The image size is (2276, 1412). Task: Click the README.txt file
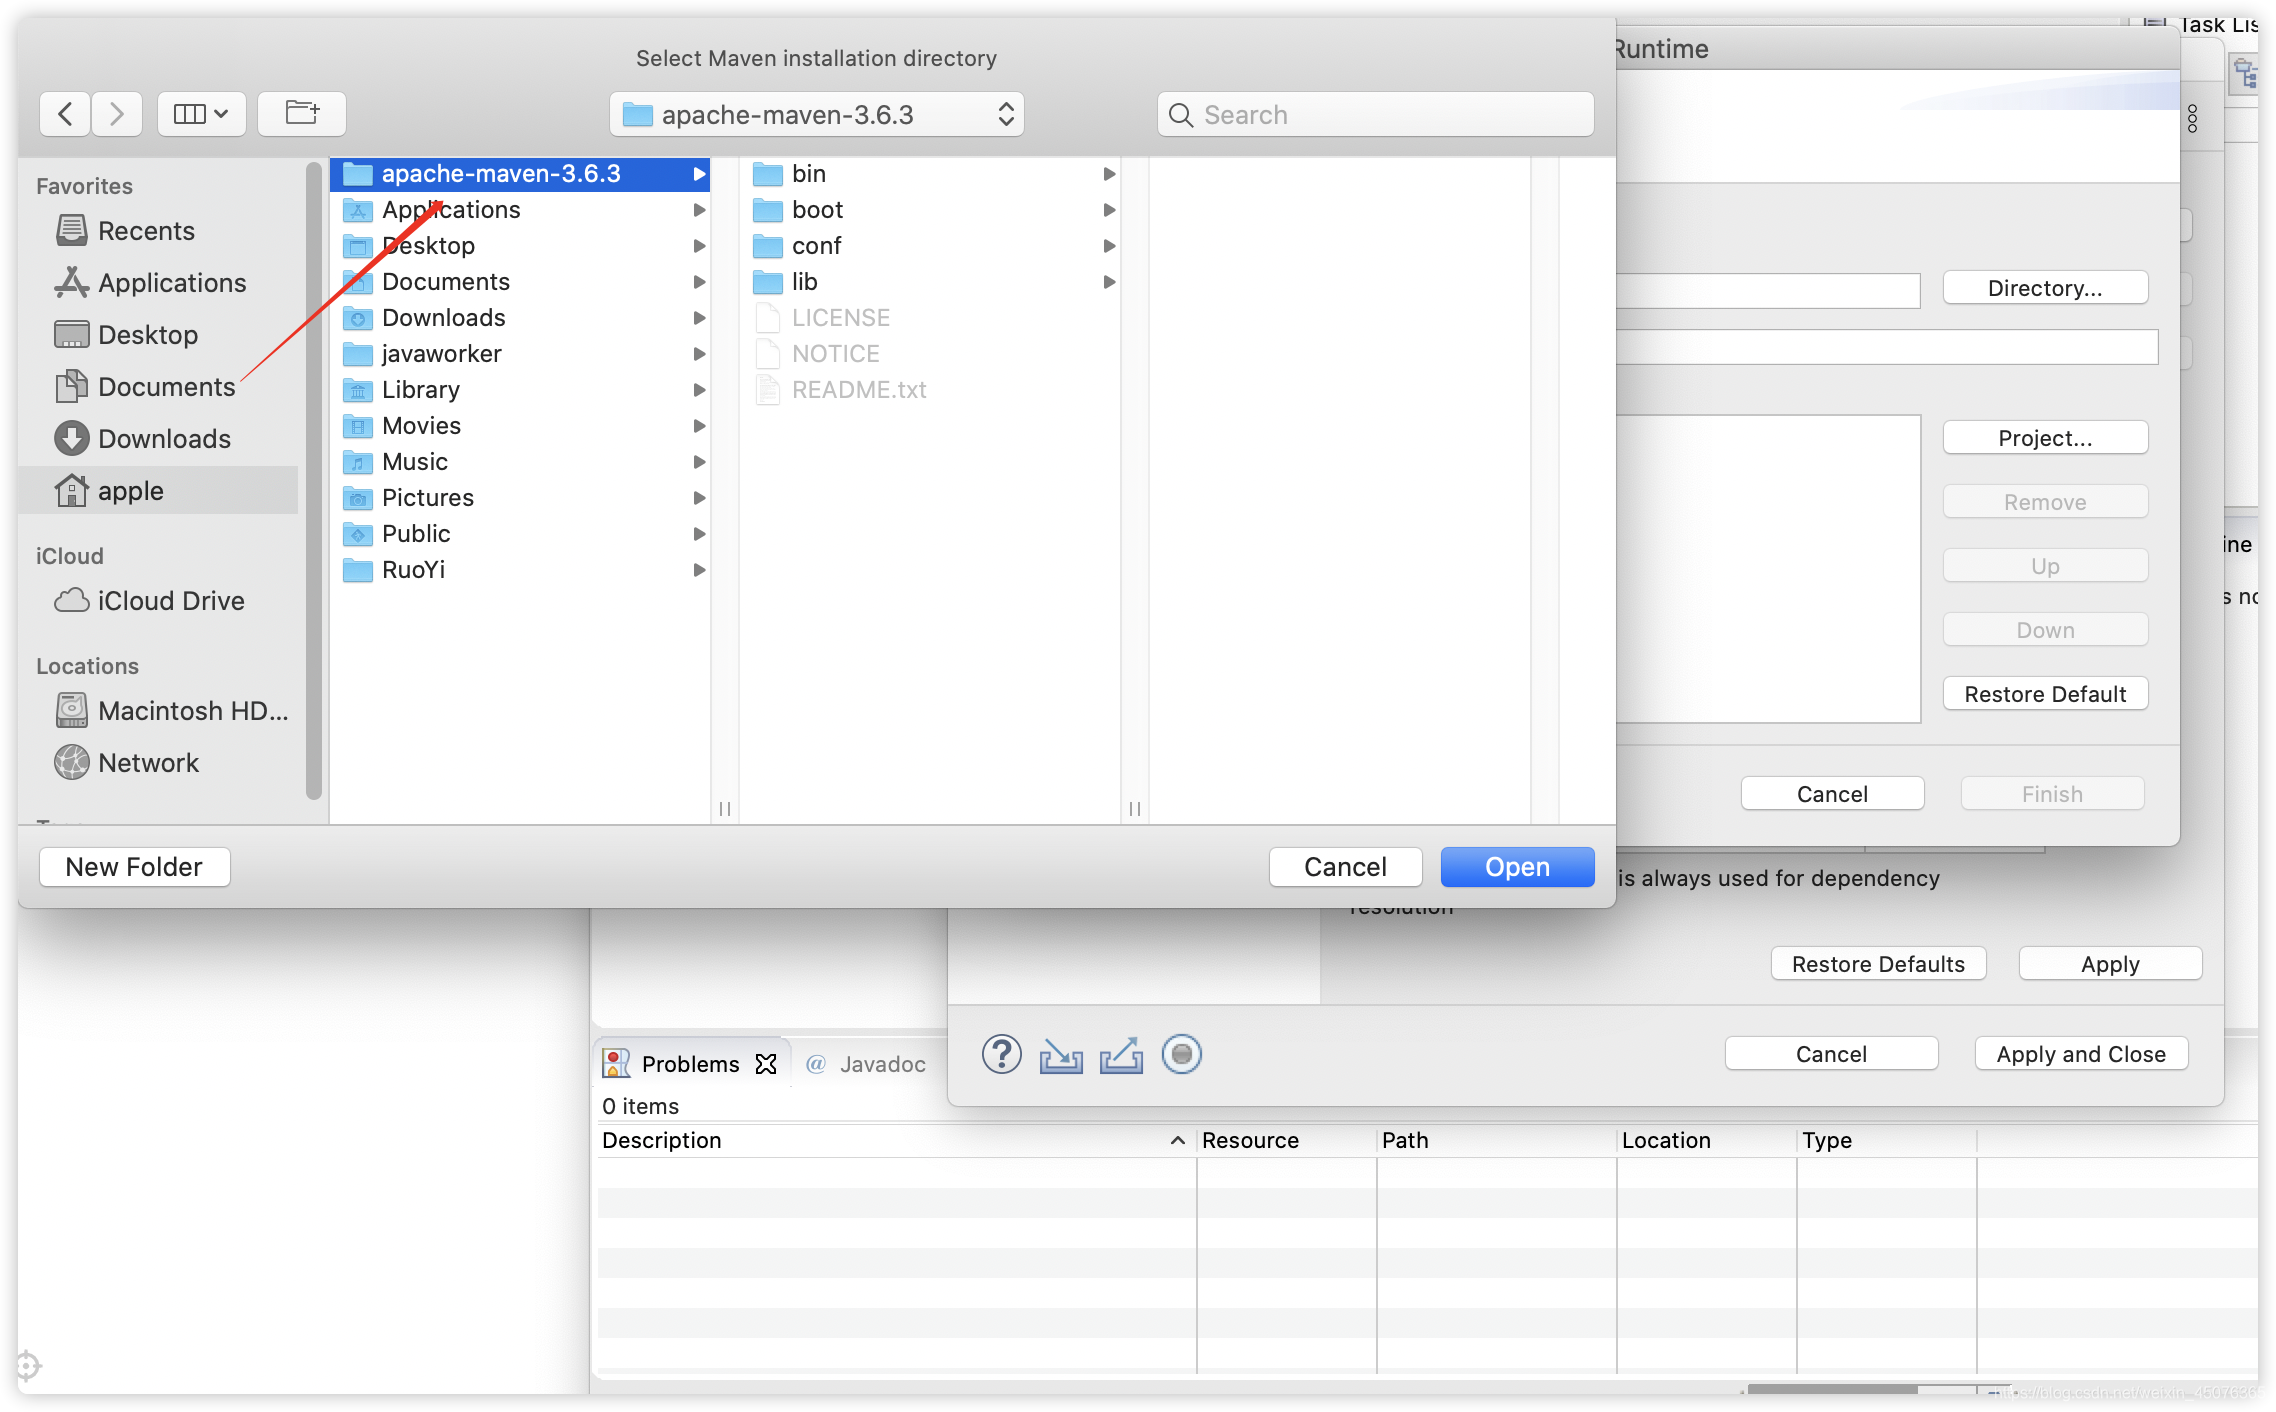pyautogui.click(x=930, y=390)
